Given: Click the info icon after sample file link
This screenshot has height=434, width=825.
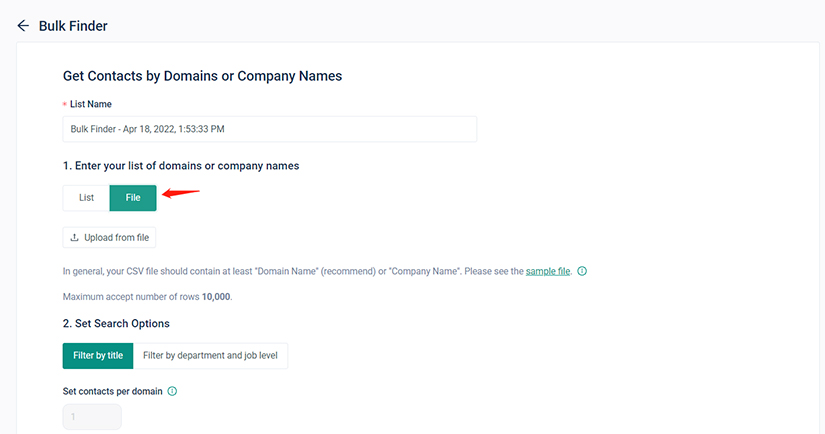Looking at the screenshot, I should point(582,271).
